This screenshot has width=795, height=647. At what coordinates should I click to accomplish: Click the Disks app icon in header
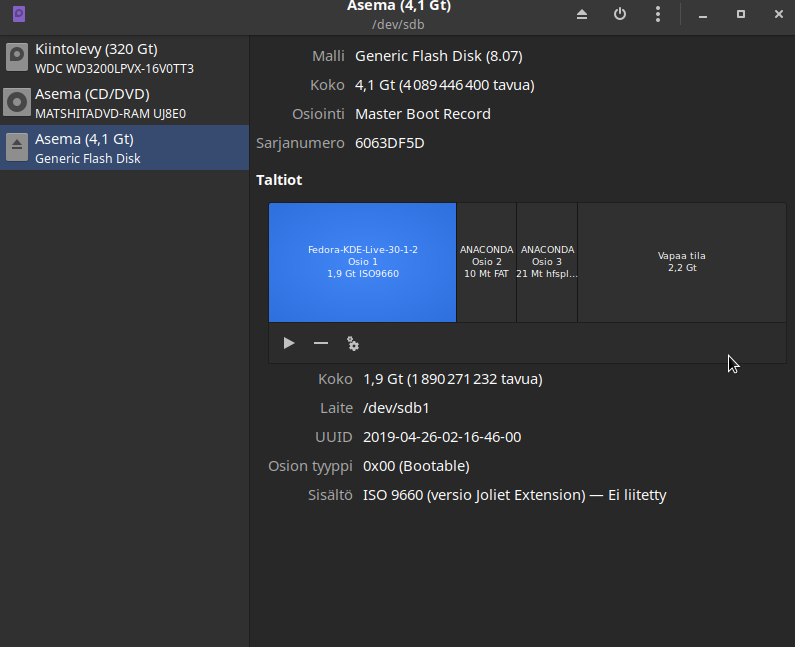point(19,14)
